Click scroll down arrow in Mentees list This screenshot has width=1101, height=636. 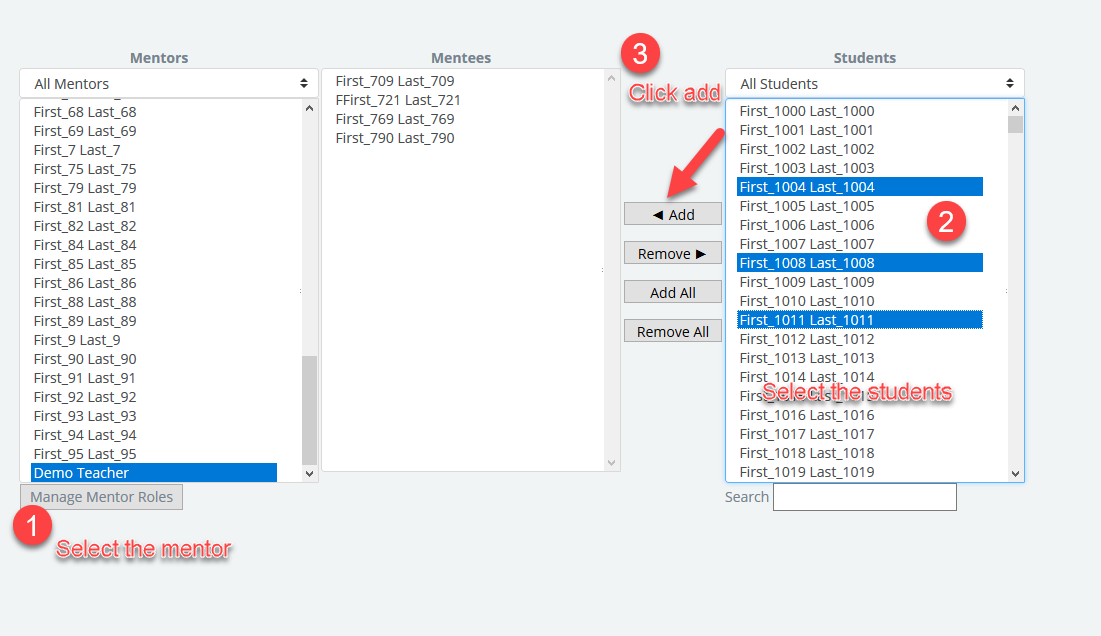(612, 463)
